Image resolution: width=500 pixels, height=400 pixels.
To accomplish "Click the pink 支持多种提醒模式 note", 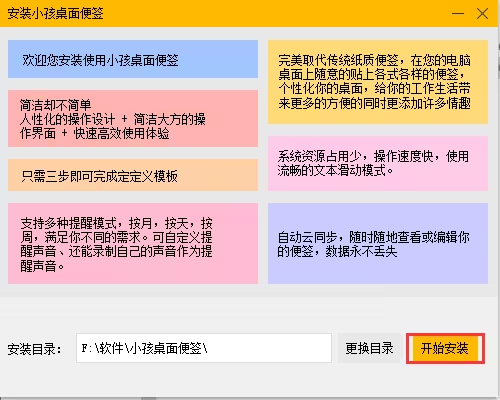I will 133,244.
